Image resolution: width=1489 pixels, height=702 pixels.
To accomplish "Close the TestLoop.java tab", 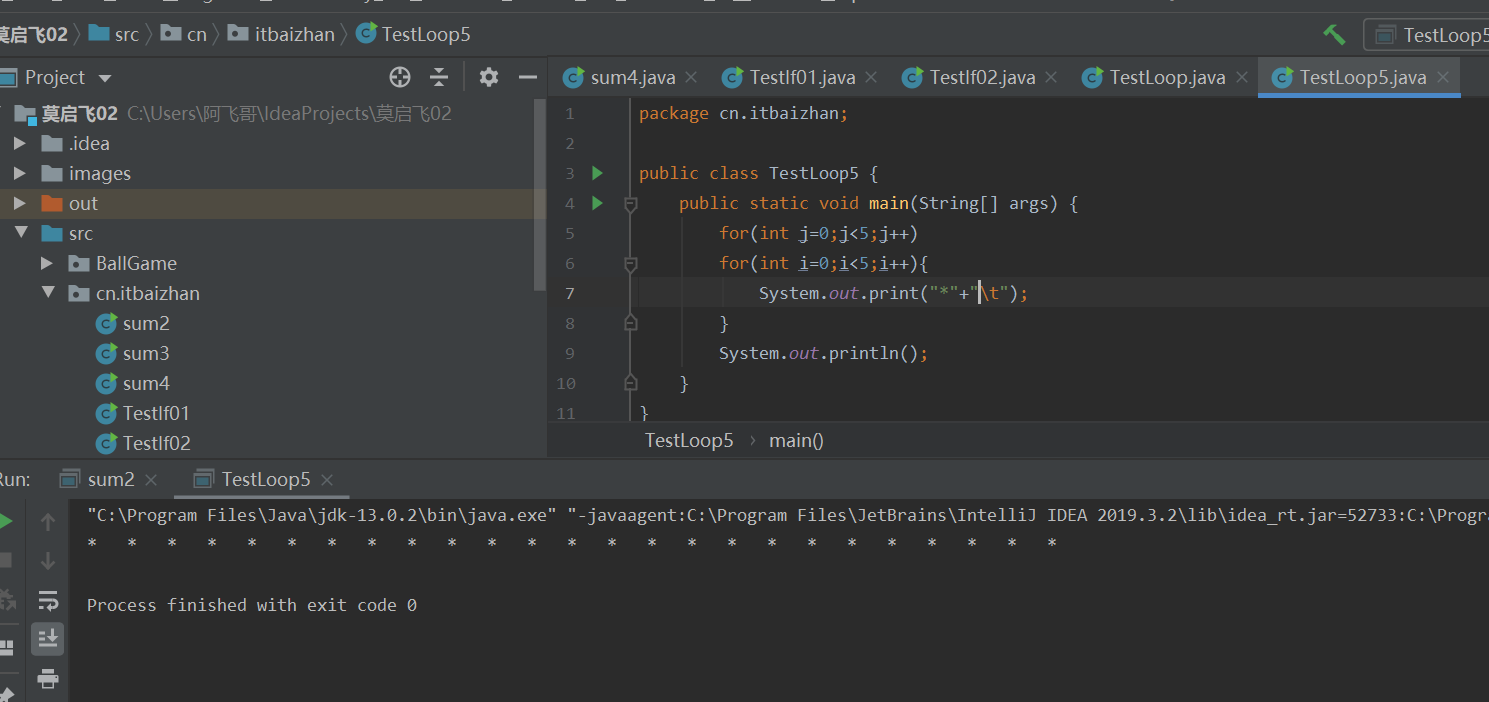I will click(1242, 77).
